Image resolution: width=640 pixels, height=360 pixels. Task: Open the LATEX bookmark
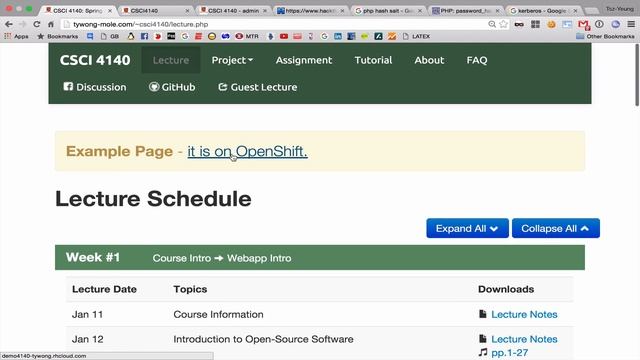click(x=416, y=36)
